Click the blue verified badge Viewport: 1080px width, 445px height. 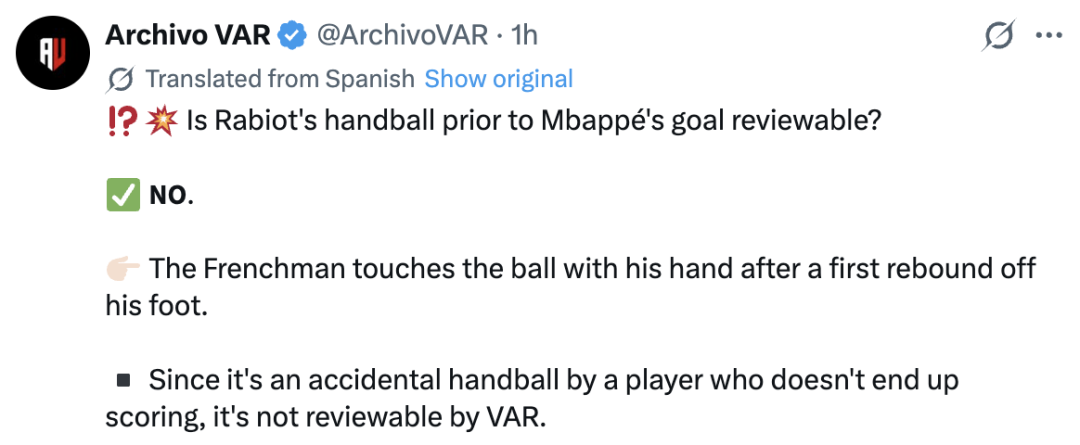point(291,36)
